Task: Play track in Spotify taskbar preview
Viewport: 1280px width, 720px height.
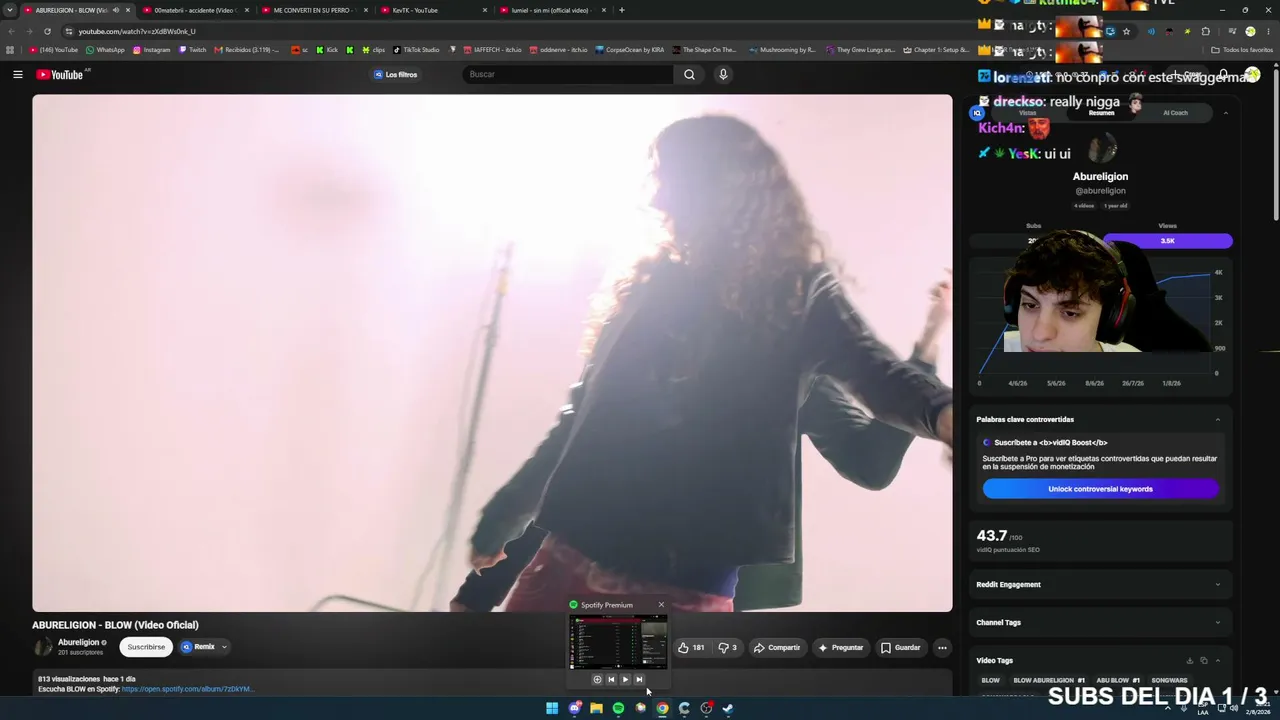Action: pyautogui.click(x=625, y=679)
